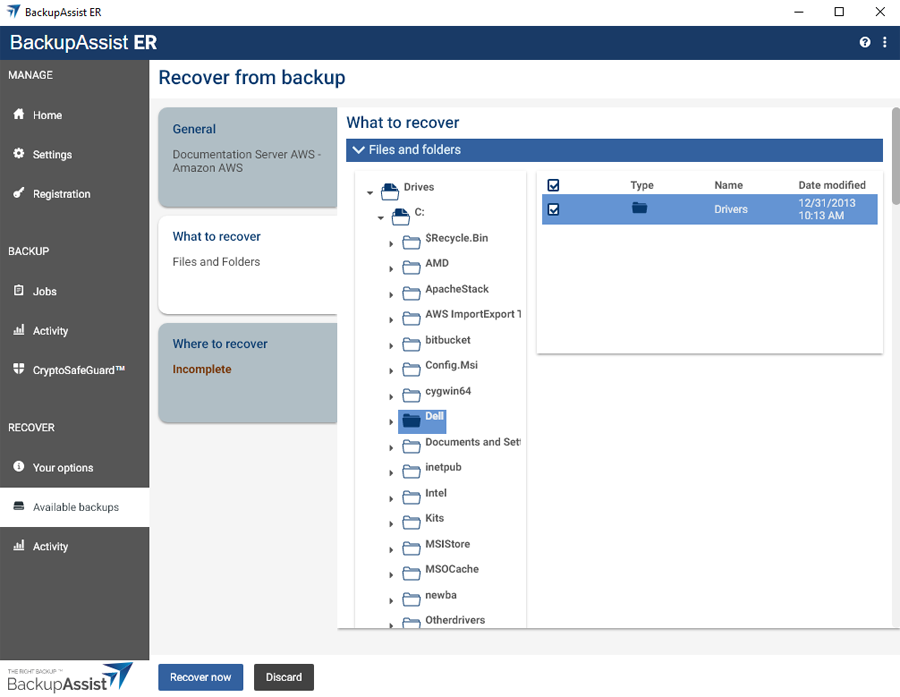Viewport: 900px width, 697px height.
Task: Click the cygwin64 folder icon
Action: coord(411,395)
